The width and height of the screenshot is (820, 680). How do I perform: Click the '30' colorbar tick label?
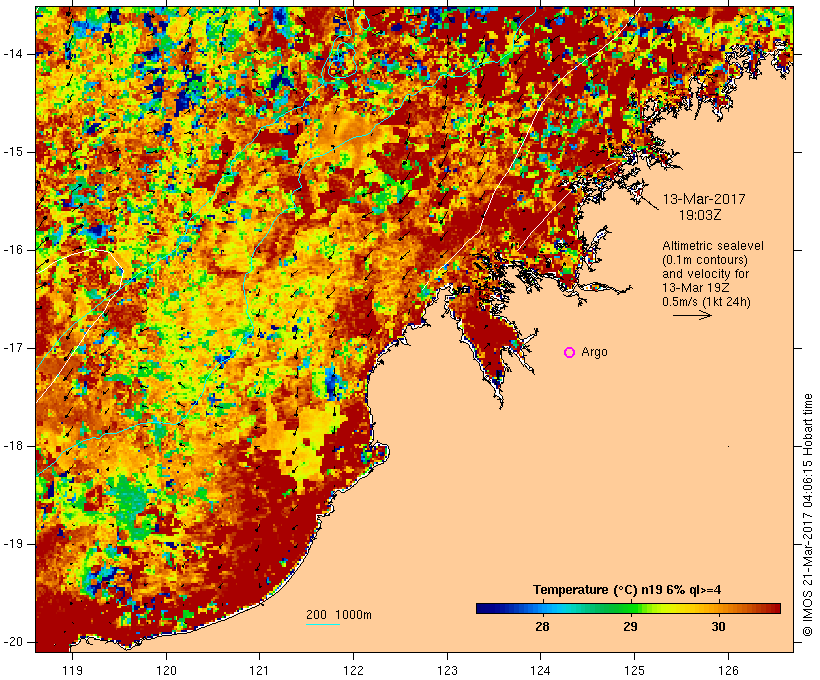tap(719, 627)
